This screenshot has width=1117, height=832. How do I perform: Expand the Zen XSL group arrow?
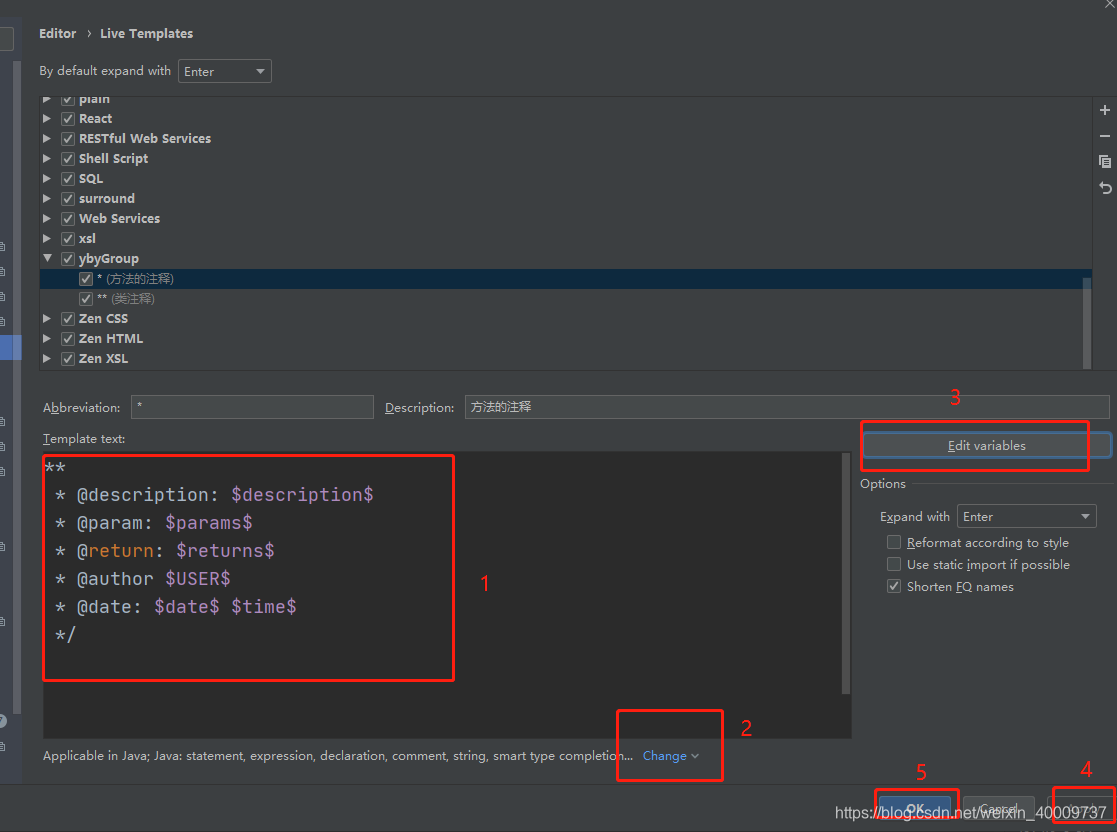[47, 358]
